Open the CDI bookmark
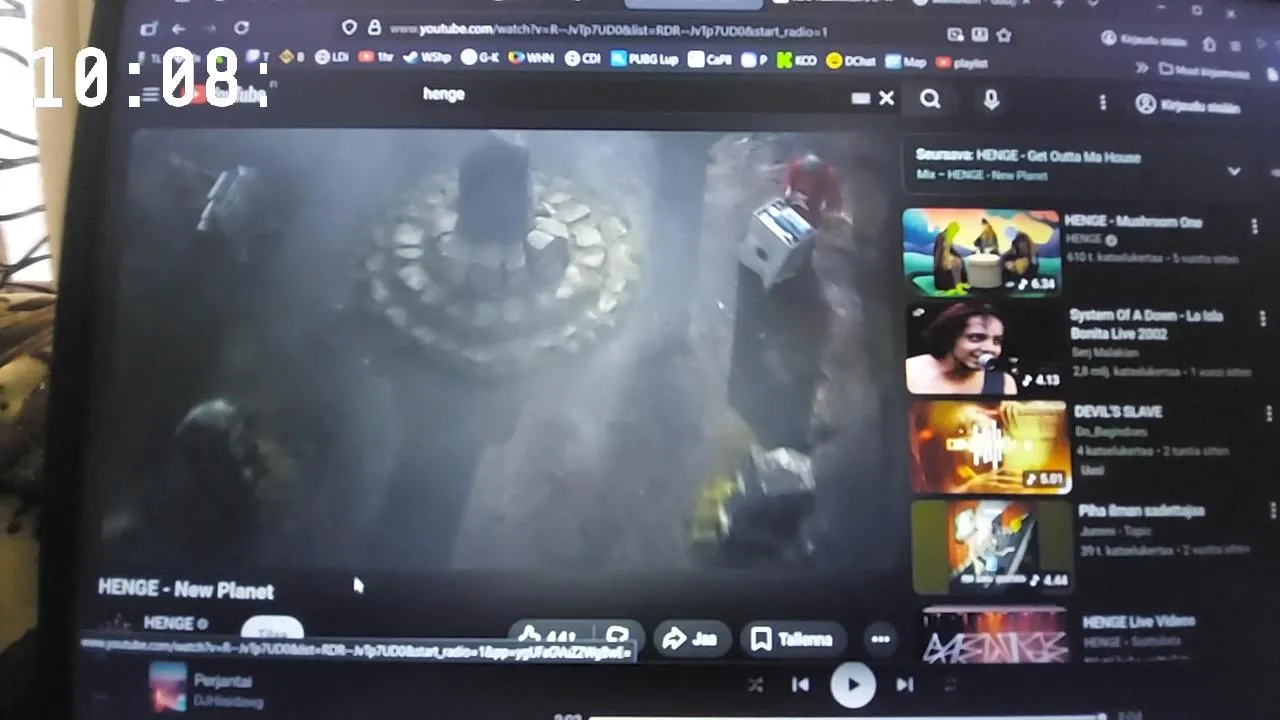Viewport: 1280px width, 720px height. [582, 59]
